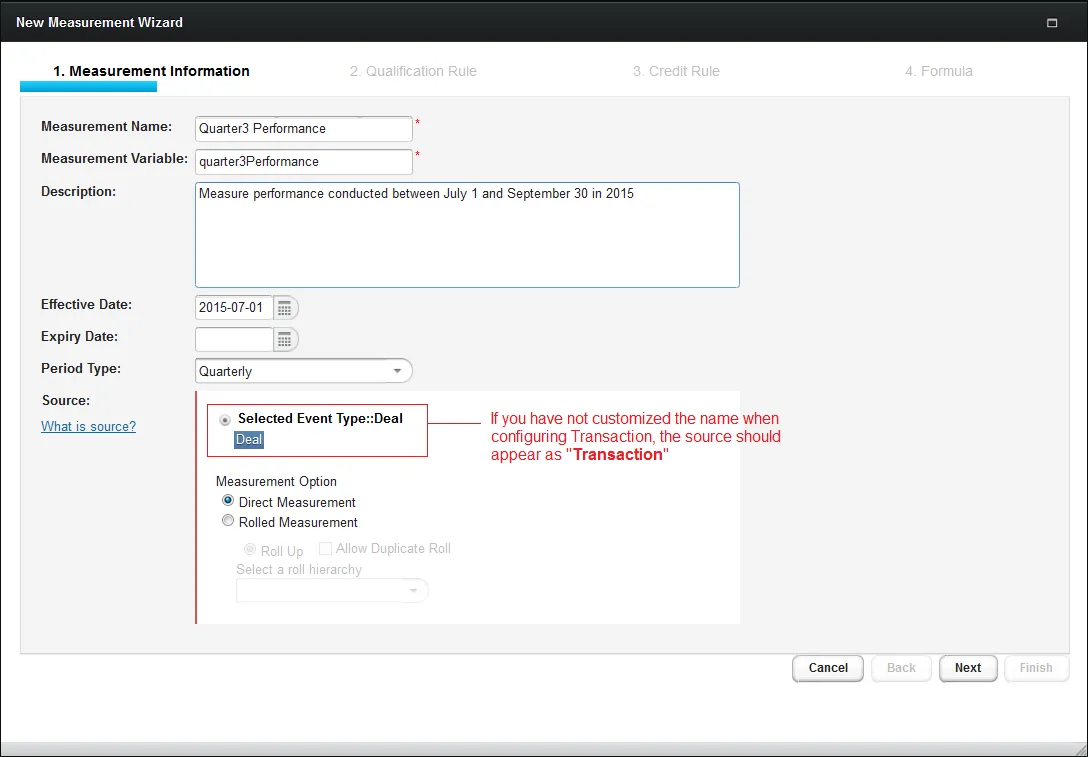Focus the Measurement Name input field
Image resolution: width=1088 pixels, height=757 pixels.
coord(303,128)
